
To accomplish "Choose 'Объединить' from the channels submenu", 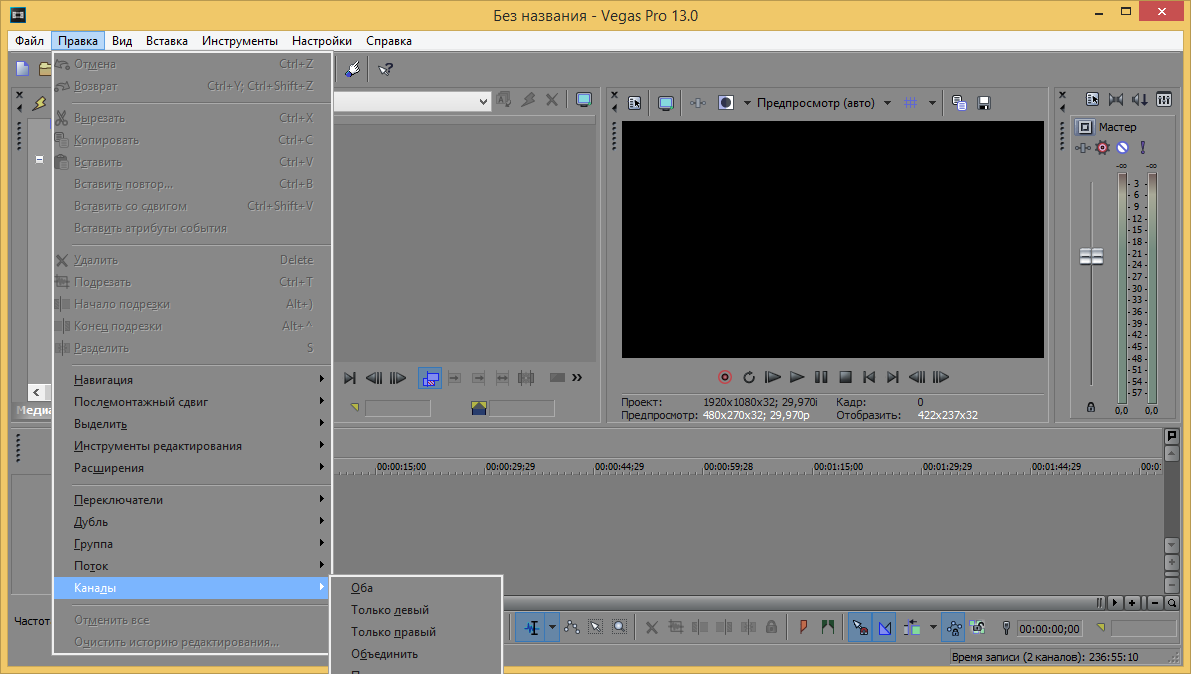I will [x=385, y=654].
